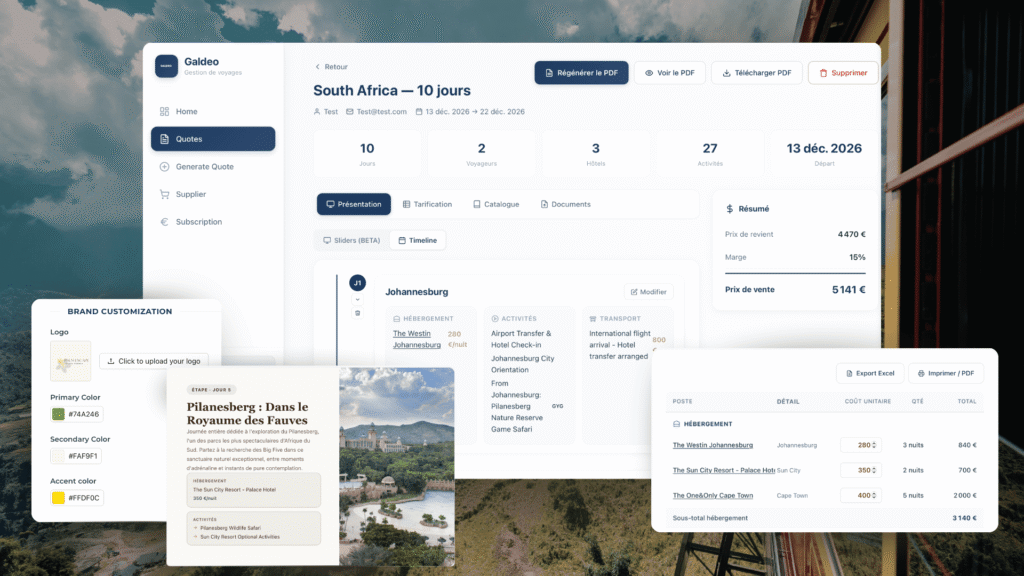Open Subscription euro icon in sidebar
The image size is (1024, 576).
[x=164, y=222]
